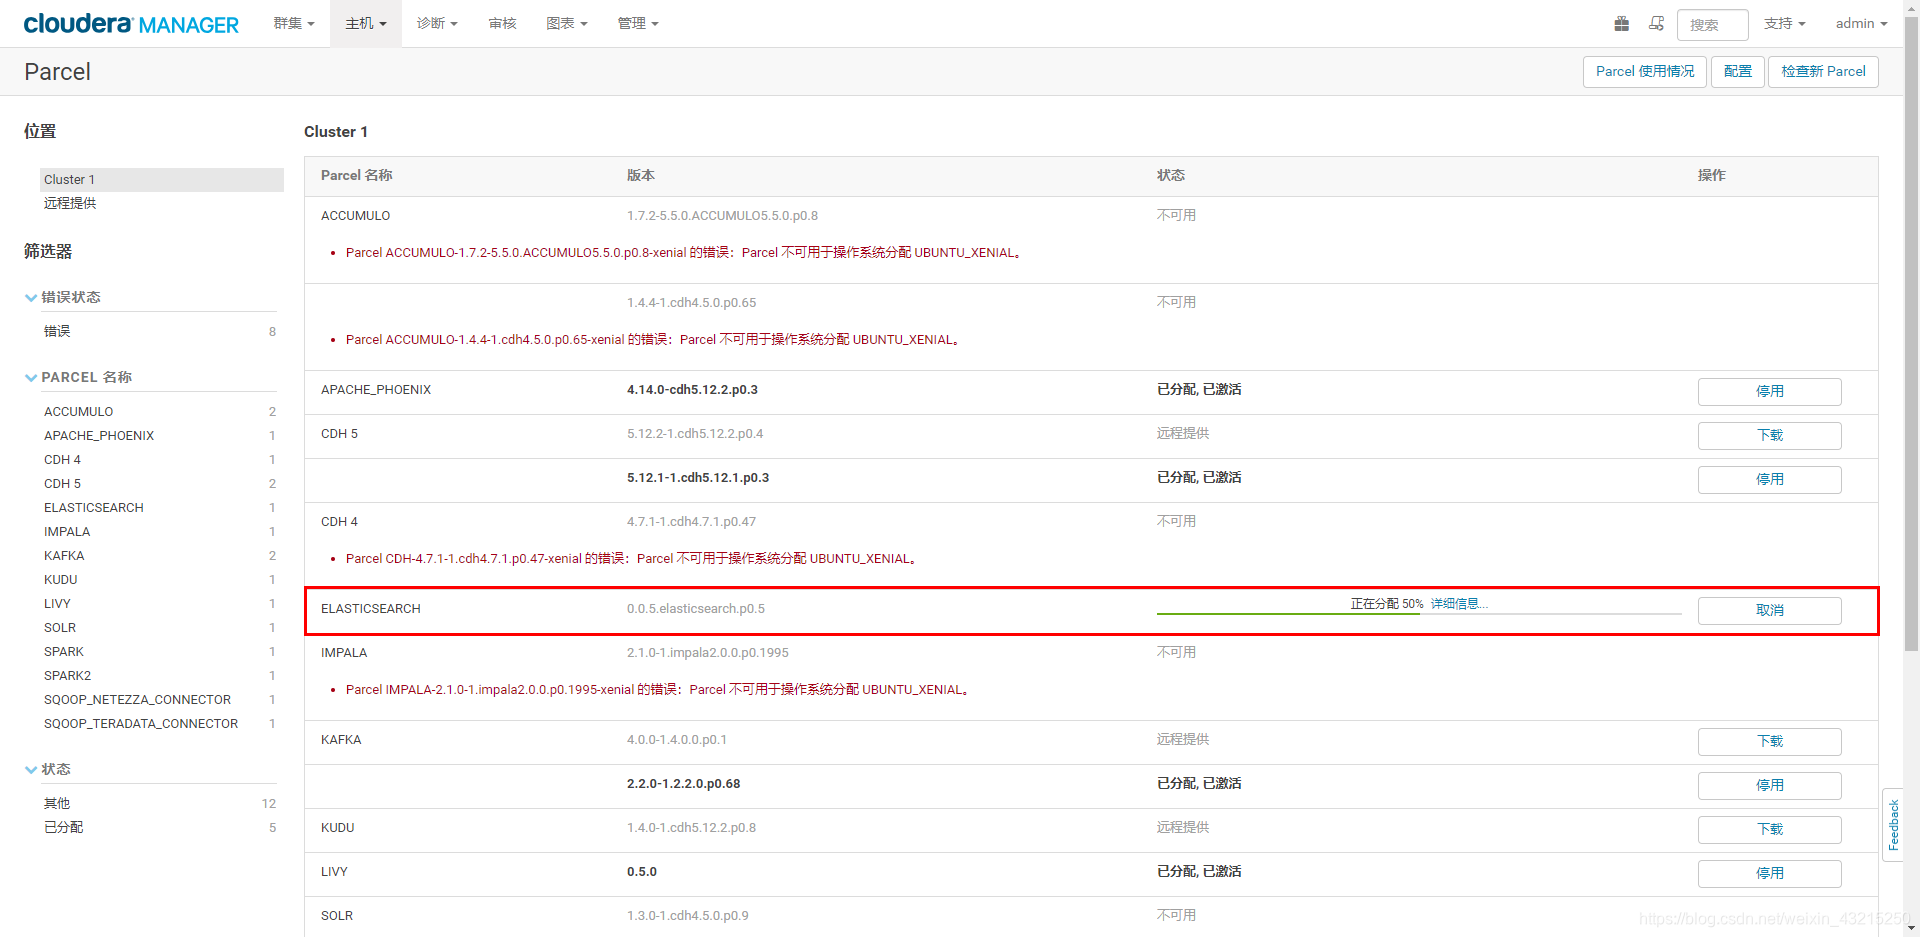1920x937 pixels.
Task: Select version text 0.0.5.elasticsearch.p0.5
Action: click(695, 609)
